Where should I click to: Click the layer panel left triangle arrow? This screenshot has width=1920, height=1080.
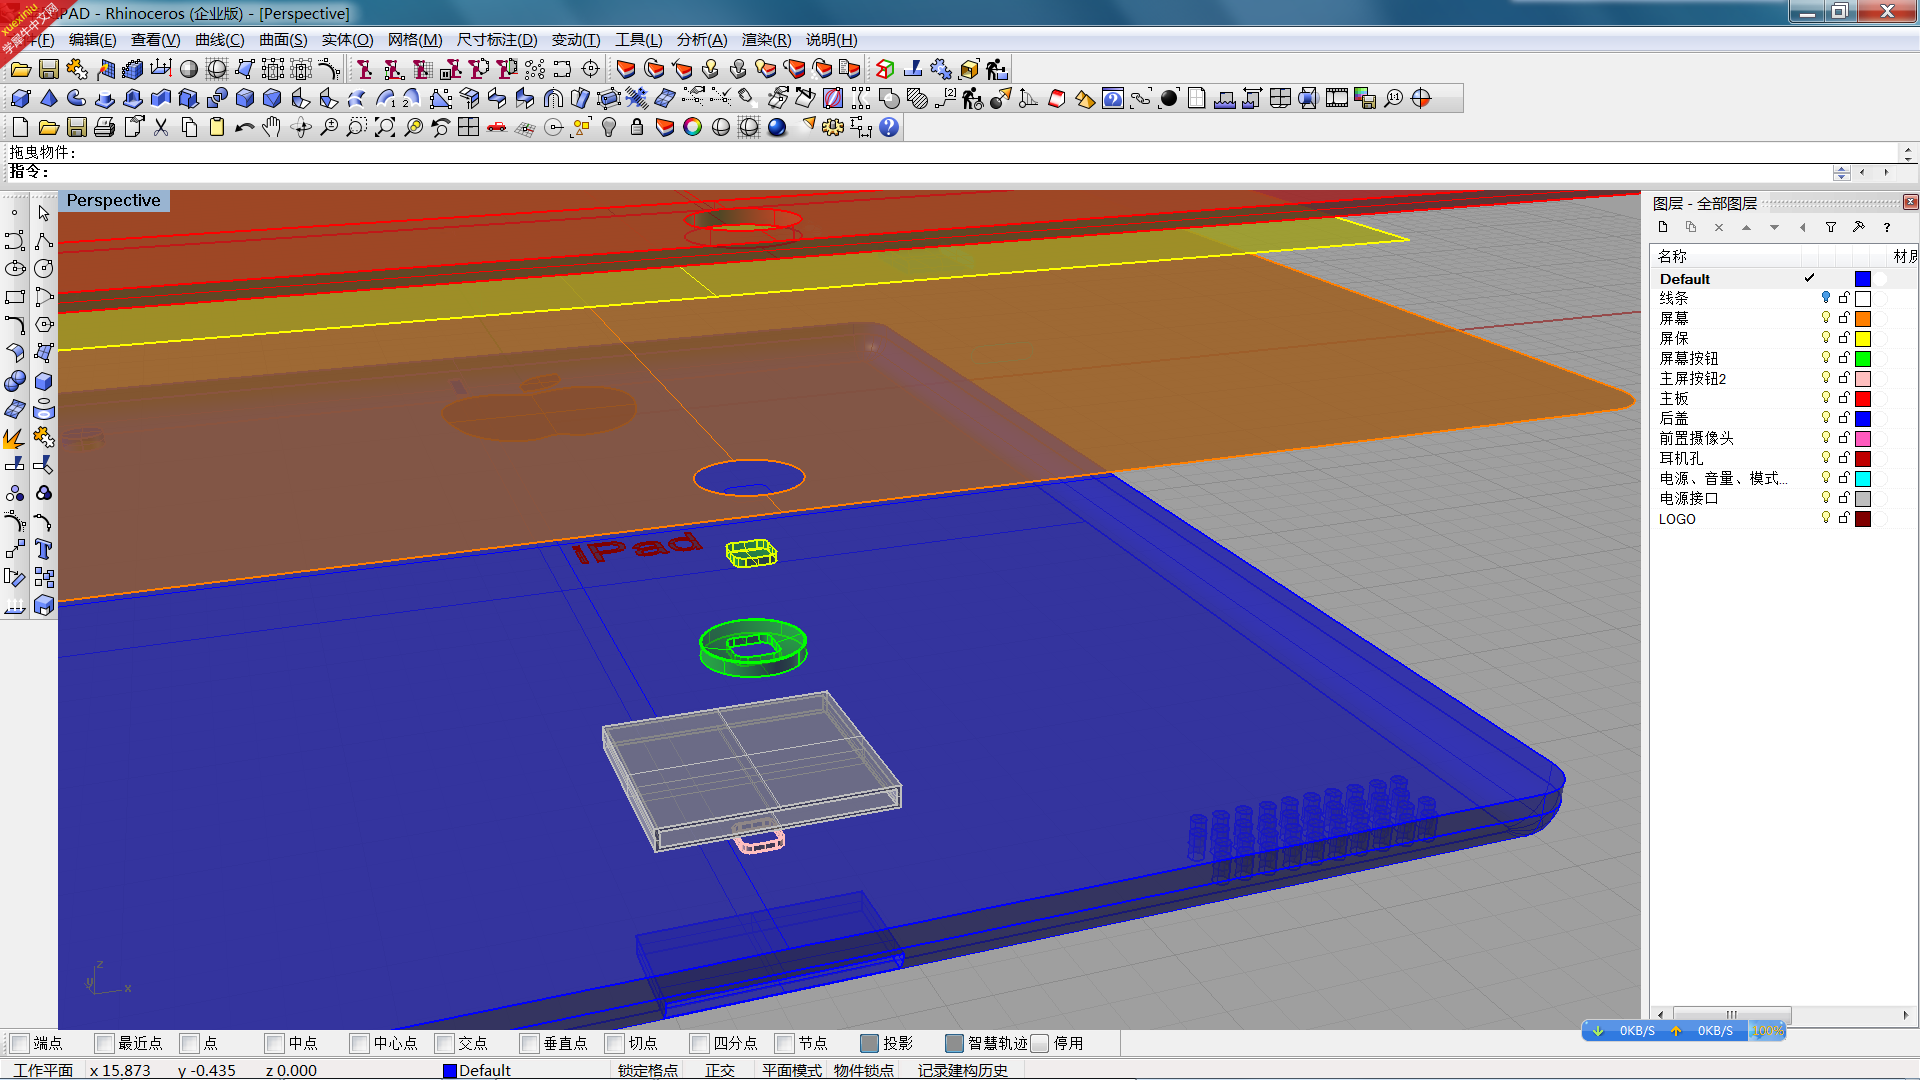tap(1803, 227)
